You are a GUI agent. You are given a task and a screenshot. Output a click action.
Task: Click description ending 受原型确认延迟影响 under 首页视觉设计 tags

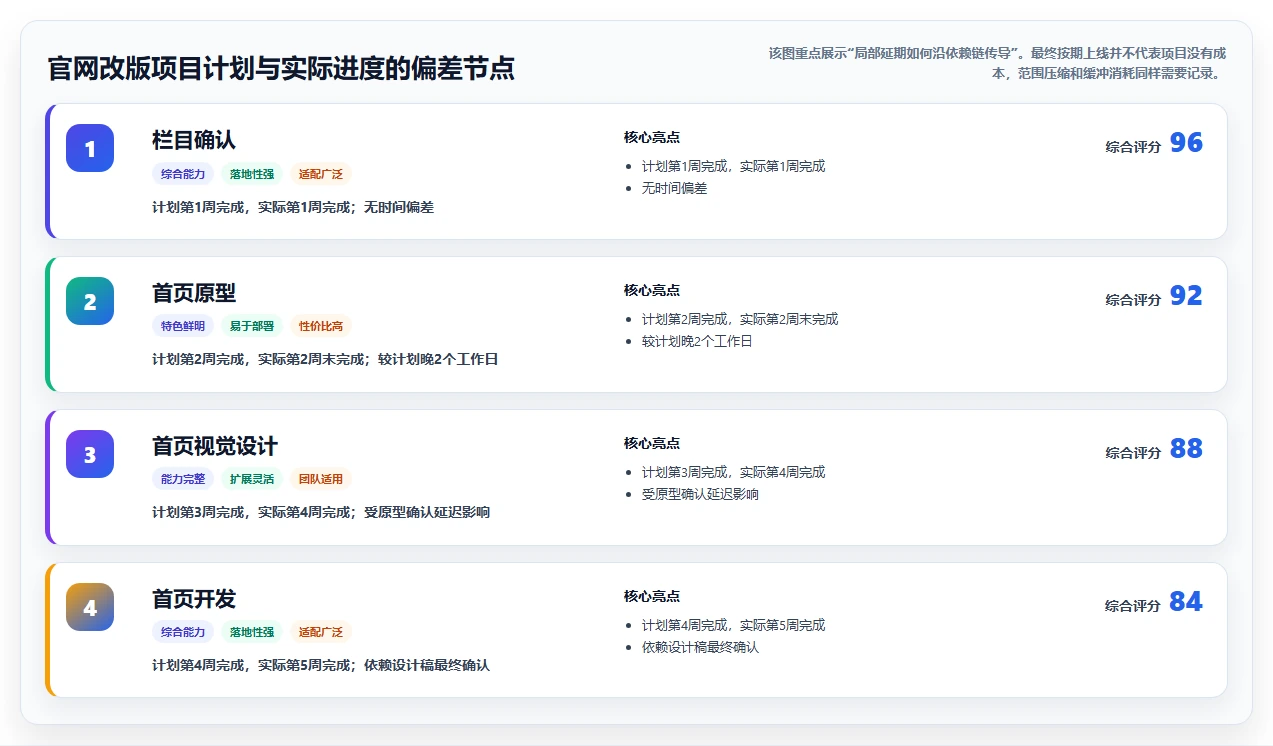[x=321, y=513]
